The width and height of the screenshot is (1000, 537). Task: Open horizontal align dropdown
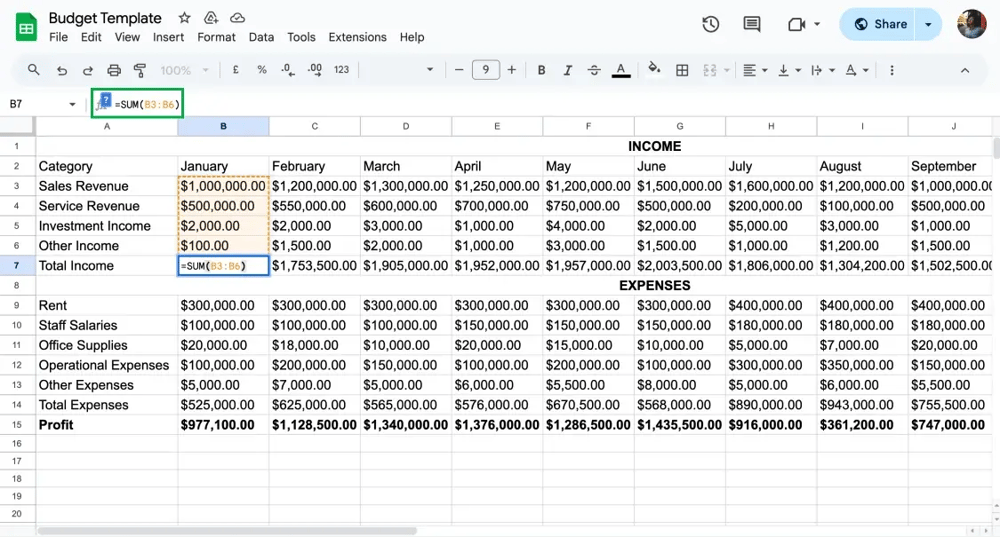tap(755, 70)
